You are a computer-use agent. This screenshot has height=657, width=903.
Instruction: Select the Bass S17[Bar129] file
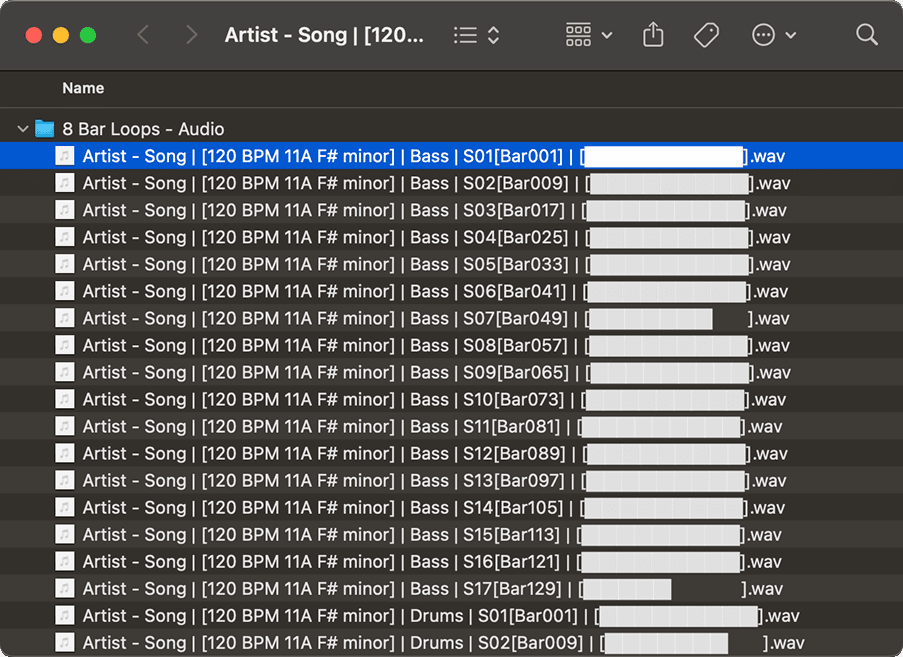coord(400,588)
